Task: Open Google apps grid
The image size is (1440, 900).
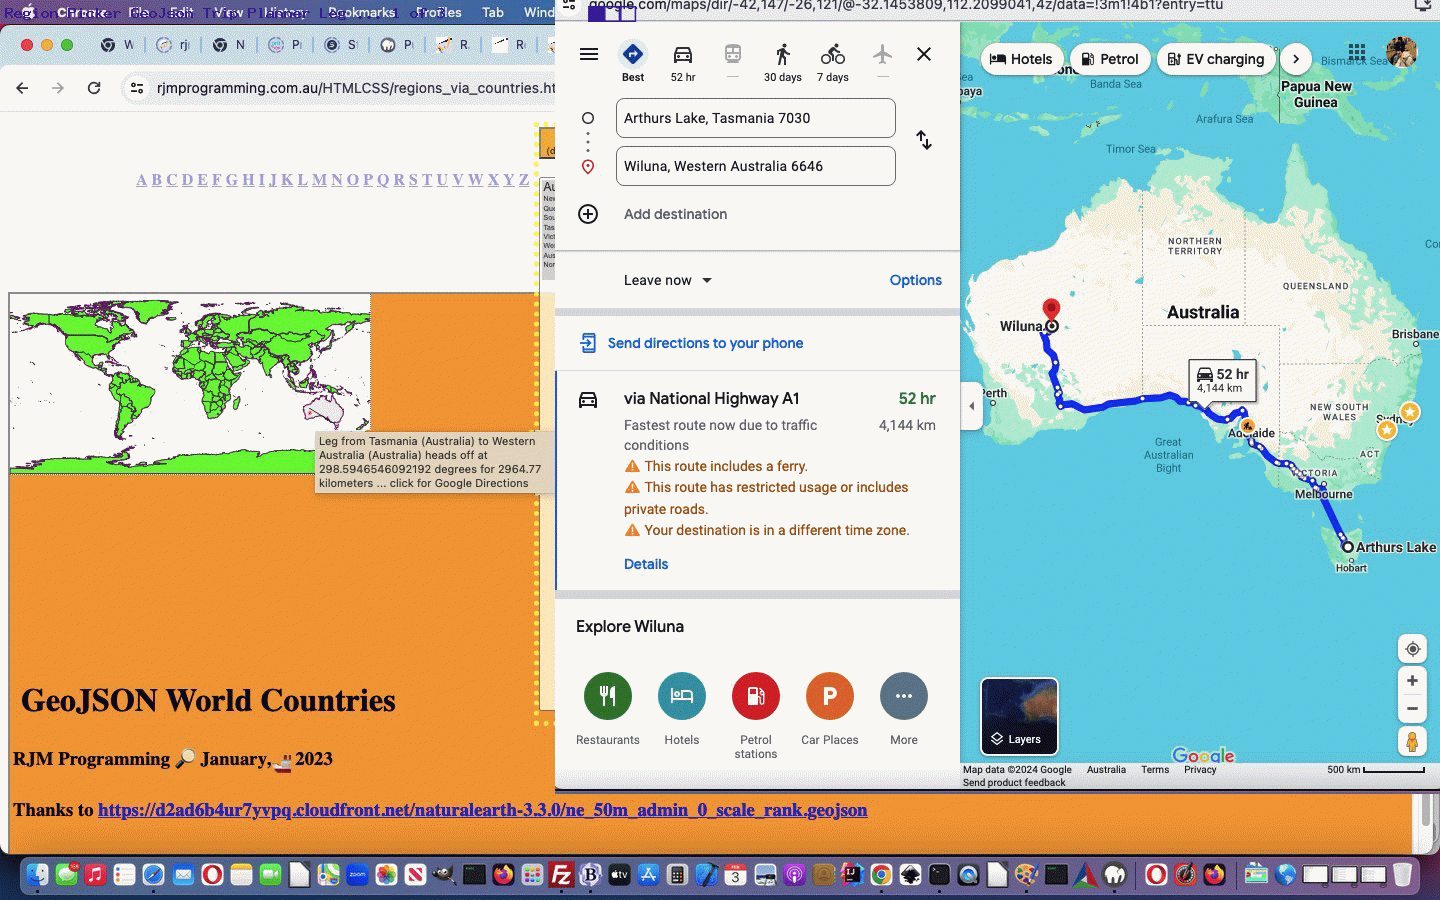Action: tap(1357, 52)
